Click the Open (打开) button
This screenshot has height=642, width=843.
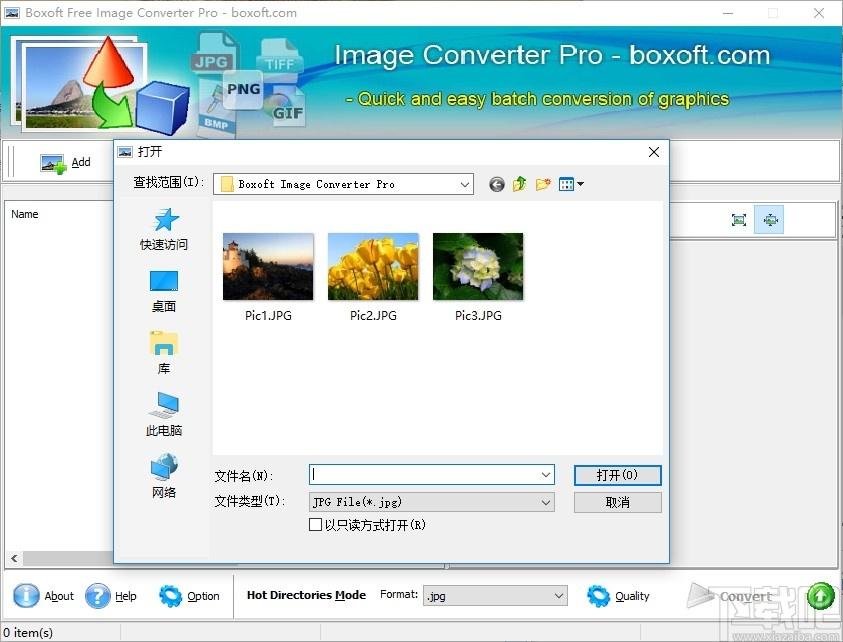click(618, 475)
